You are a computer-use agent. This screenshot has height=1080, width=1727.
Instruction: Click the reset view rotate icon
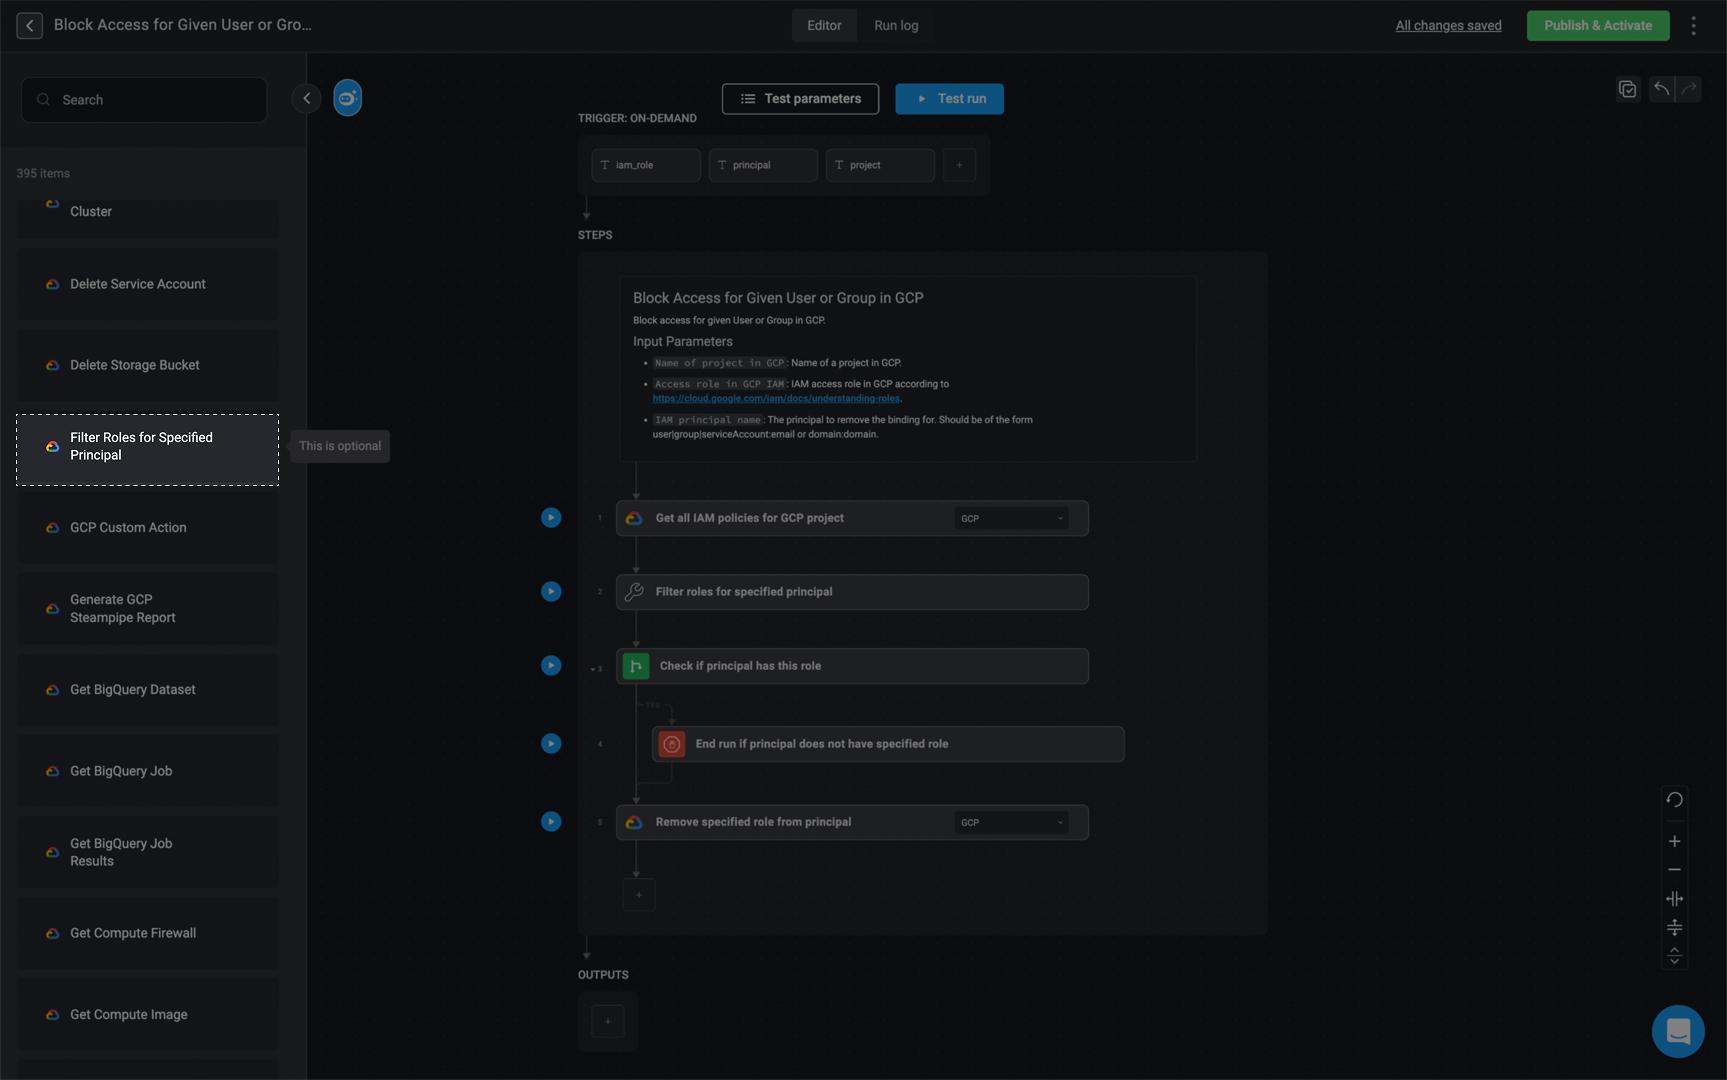[x=1675, y=800]
